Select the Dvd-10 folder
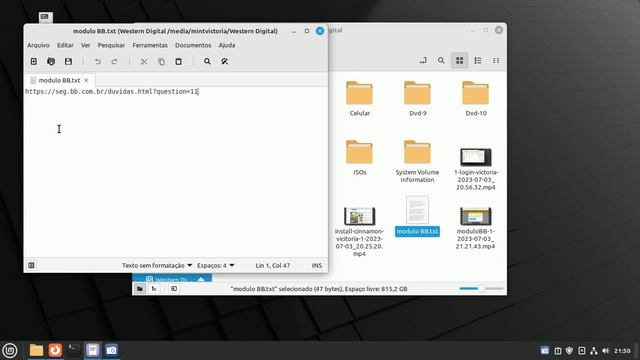This screenshot has height=360, width=640. point(476,99)
